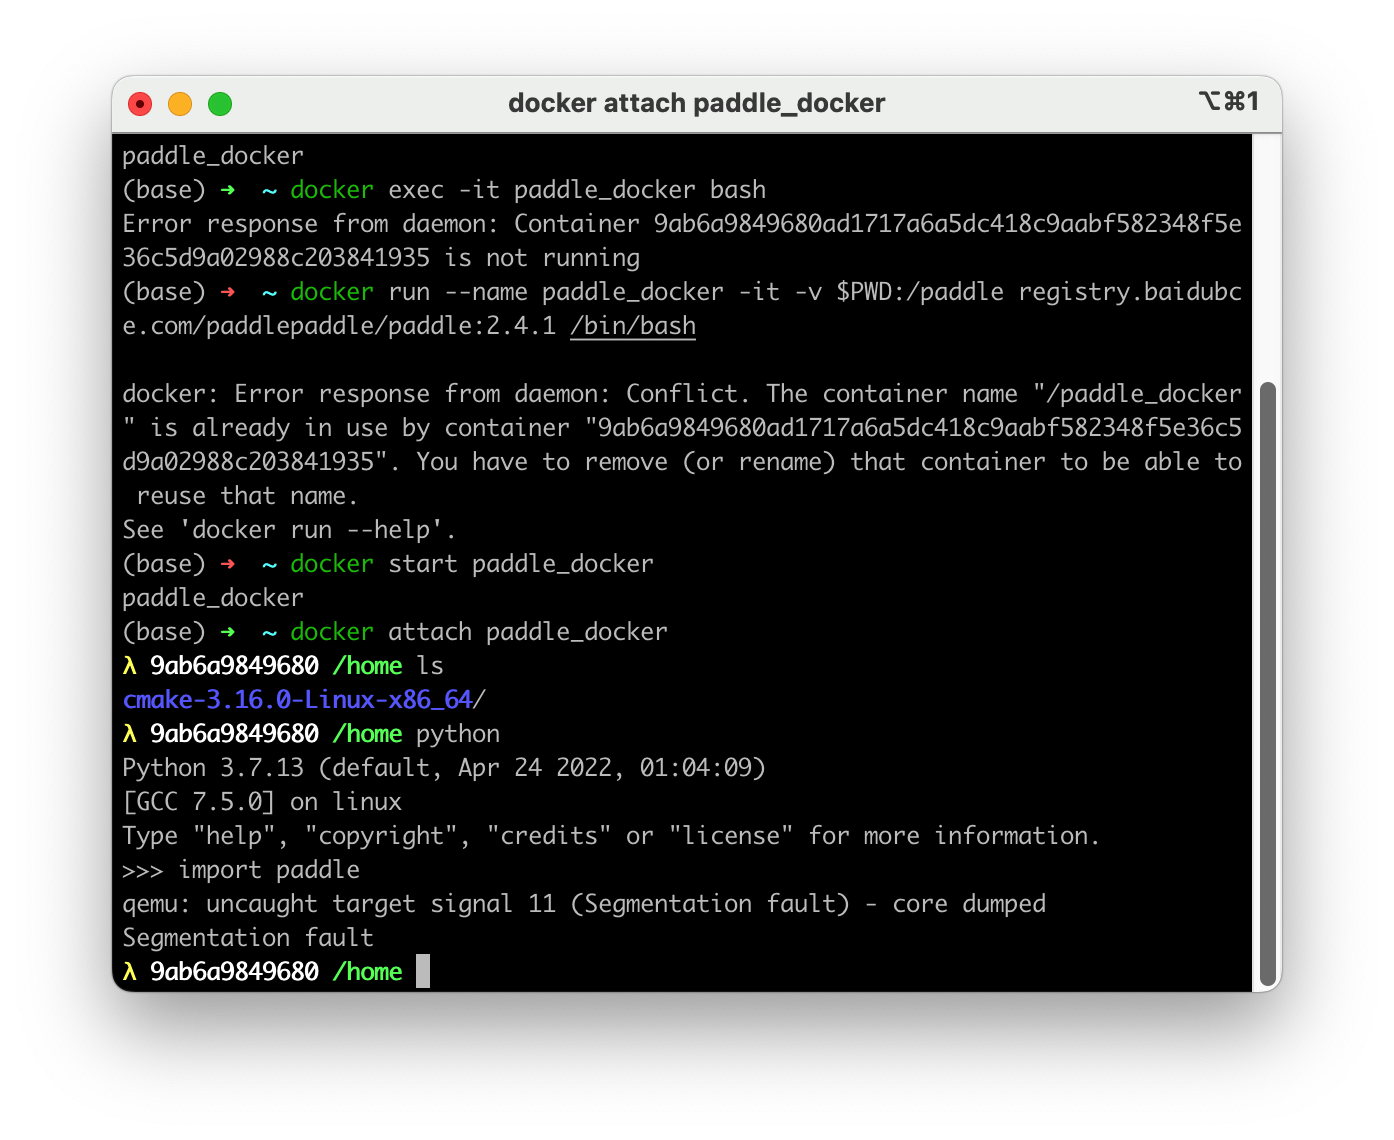Click the ⌥⌘1 shortcut indicator in title bar
Viewport: 1394px width, 1140px height.
pyautogui.click(x=1229, y=101)
